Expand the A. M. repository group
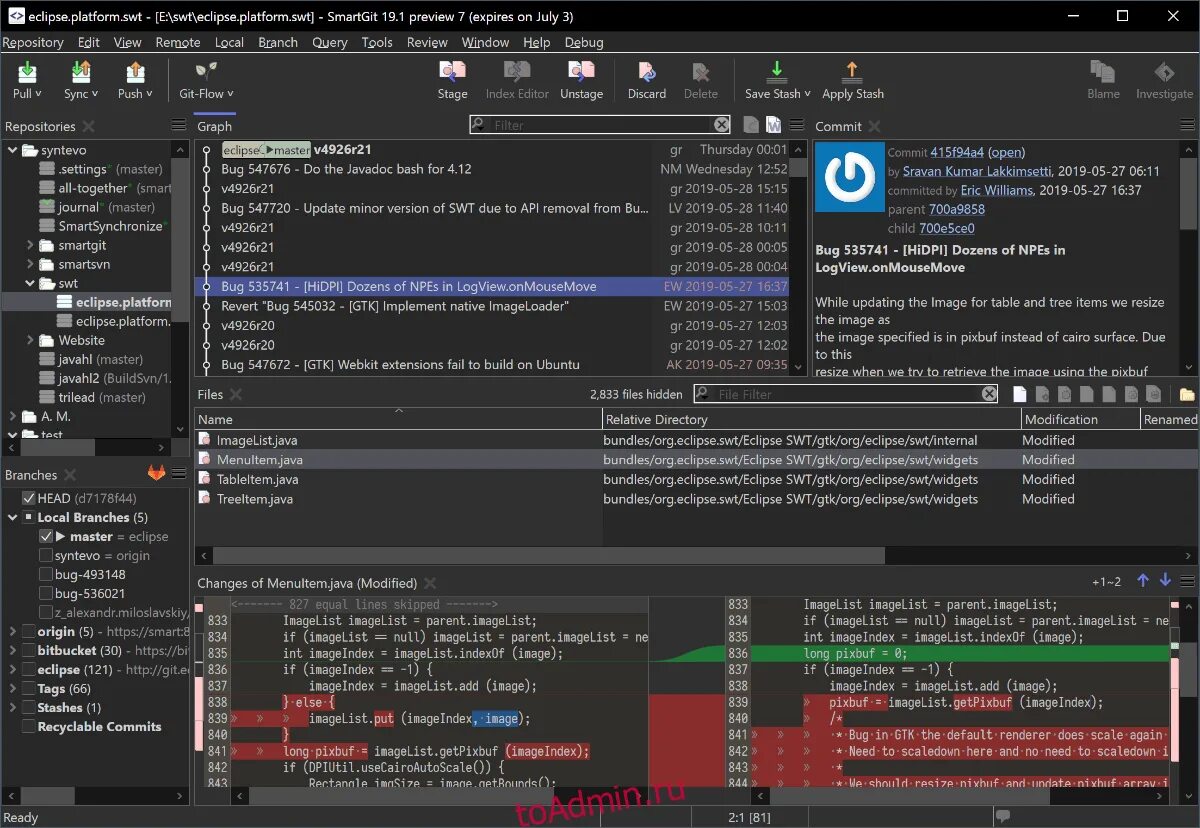Image resolution: width=1200 pixels, height=828 pixels. pos(13,416)
